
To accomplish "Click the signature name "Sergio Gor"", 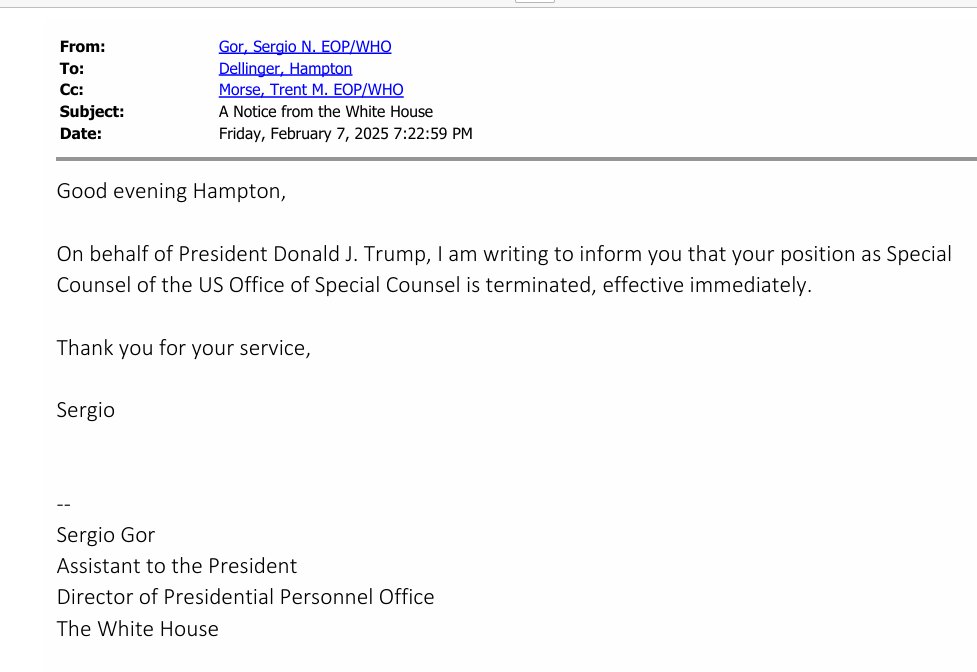I will [x=106, y=535].
